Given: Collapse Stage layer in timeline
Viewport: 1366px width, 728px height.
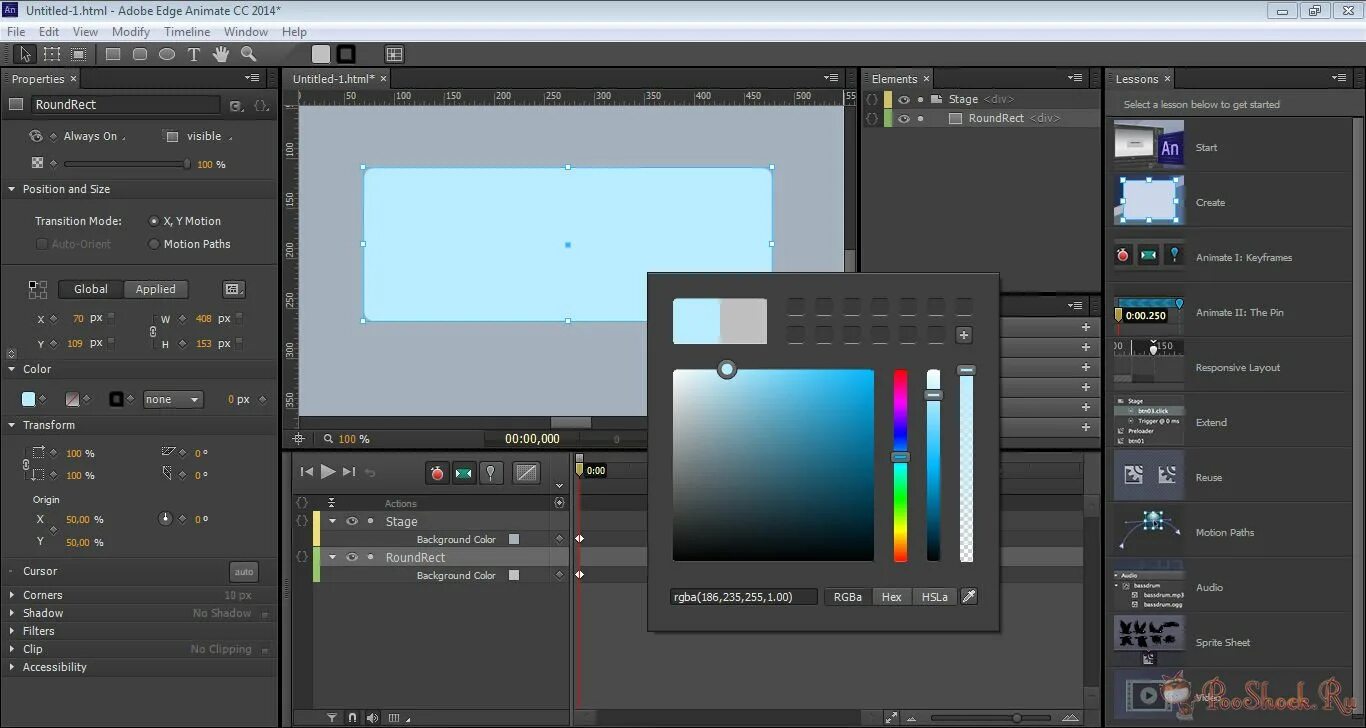Looking at the screenshot, I should point(333,521).
